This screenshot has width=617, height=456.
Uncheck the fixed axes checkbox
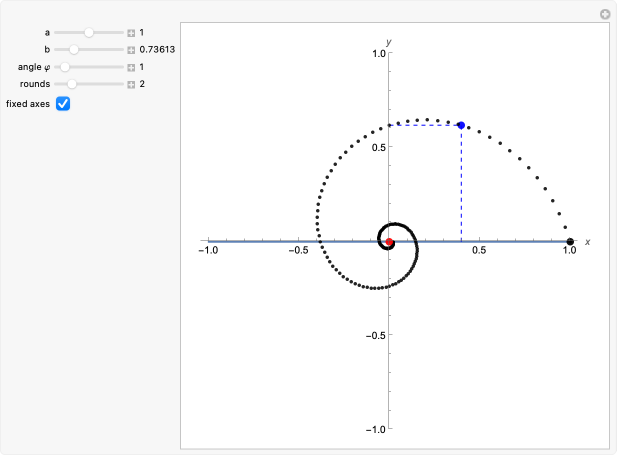62,104
